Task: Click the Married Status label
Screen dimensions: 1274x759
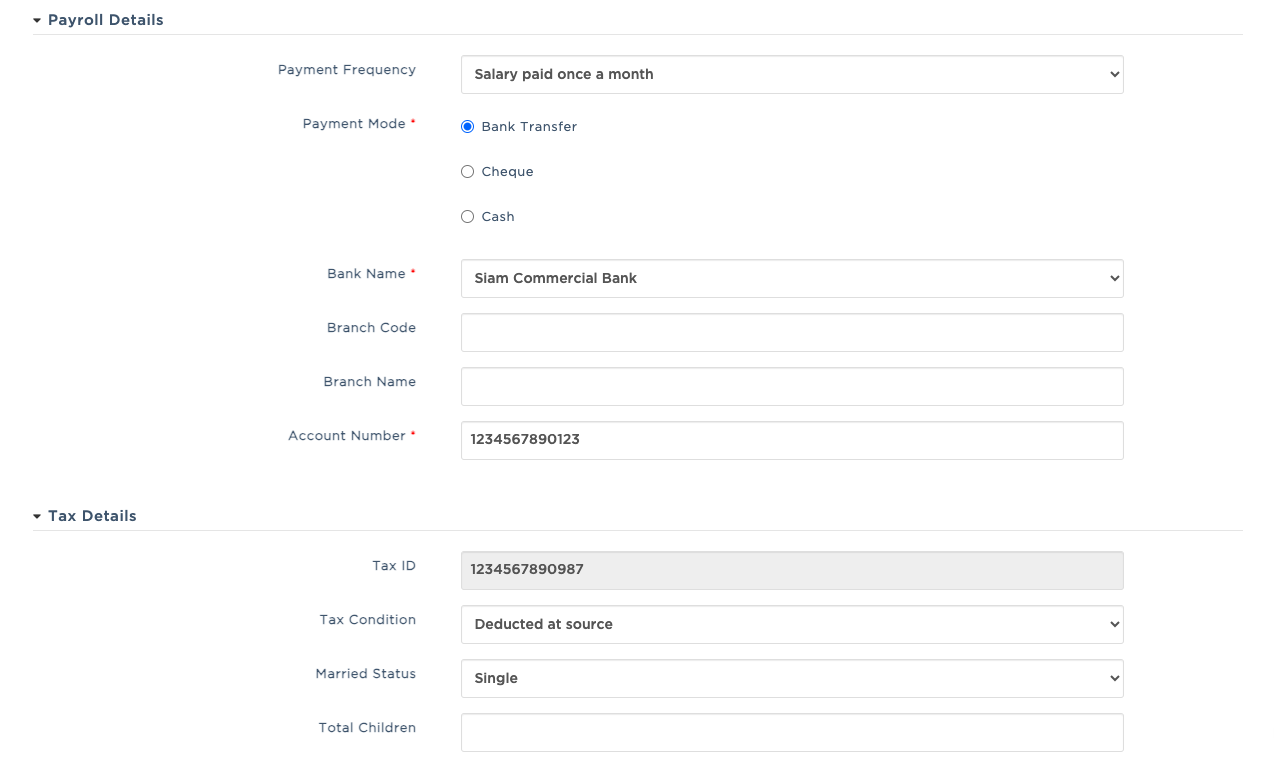Action: coord(366,674)
